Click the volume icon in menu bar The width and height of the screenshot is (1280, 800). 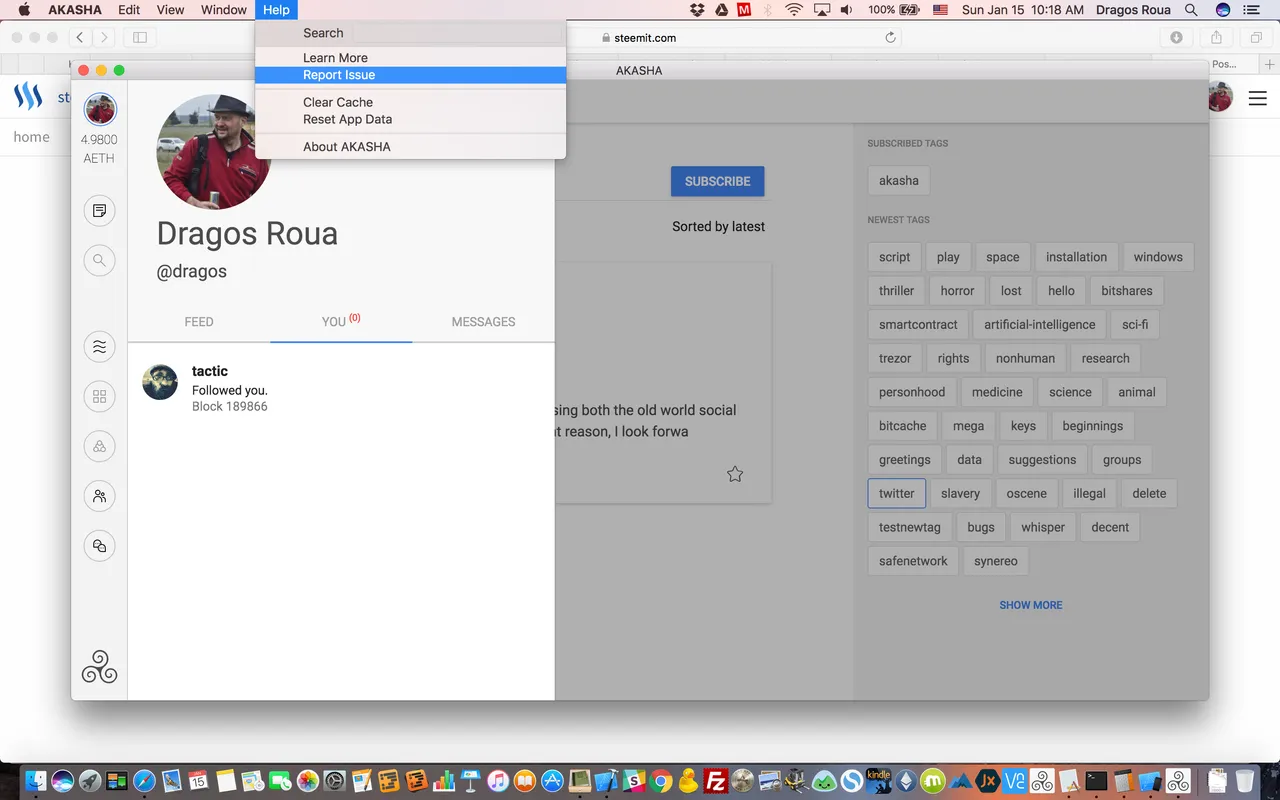point(847,10)
